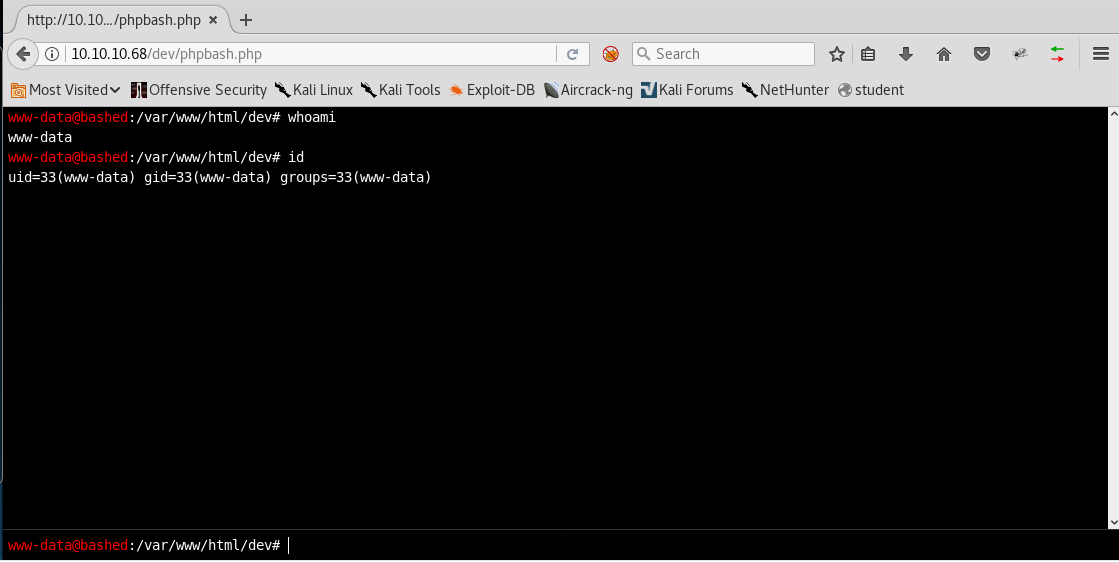Viewport: 1119px width, 563px height.
Task: Open the site information icon
Action: pos(53,54)
